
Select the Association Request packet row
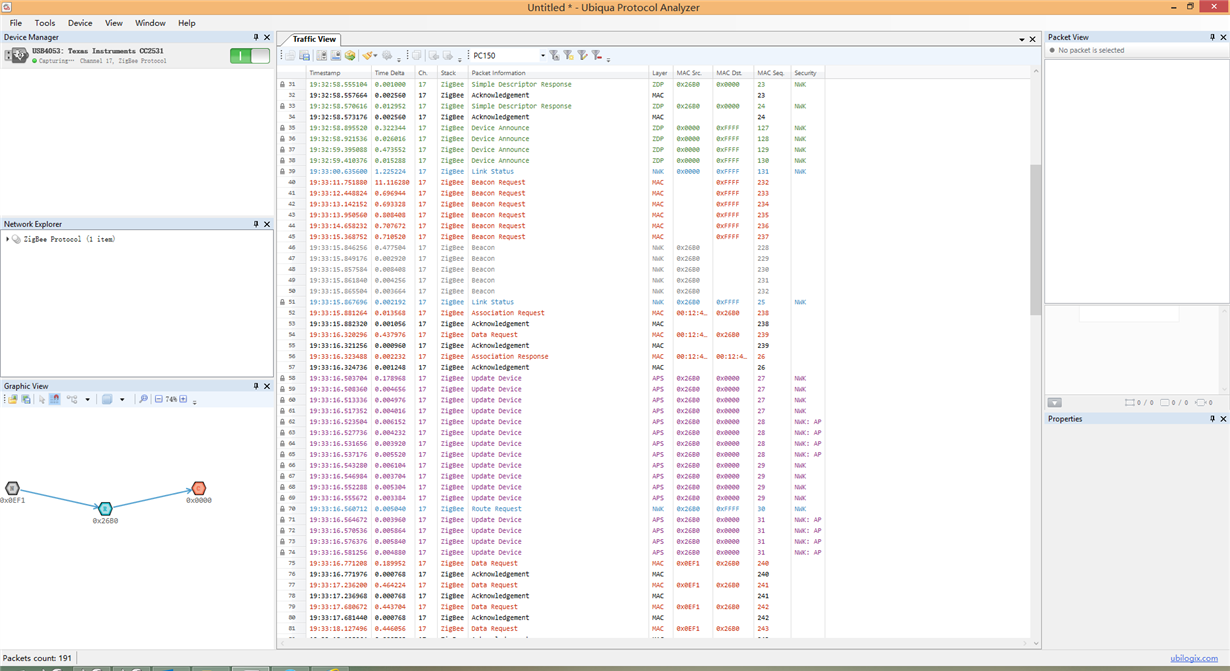(x=508, y=313)
